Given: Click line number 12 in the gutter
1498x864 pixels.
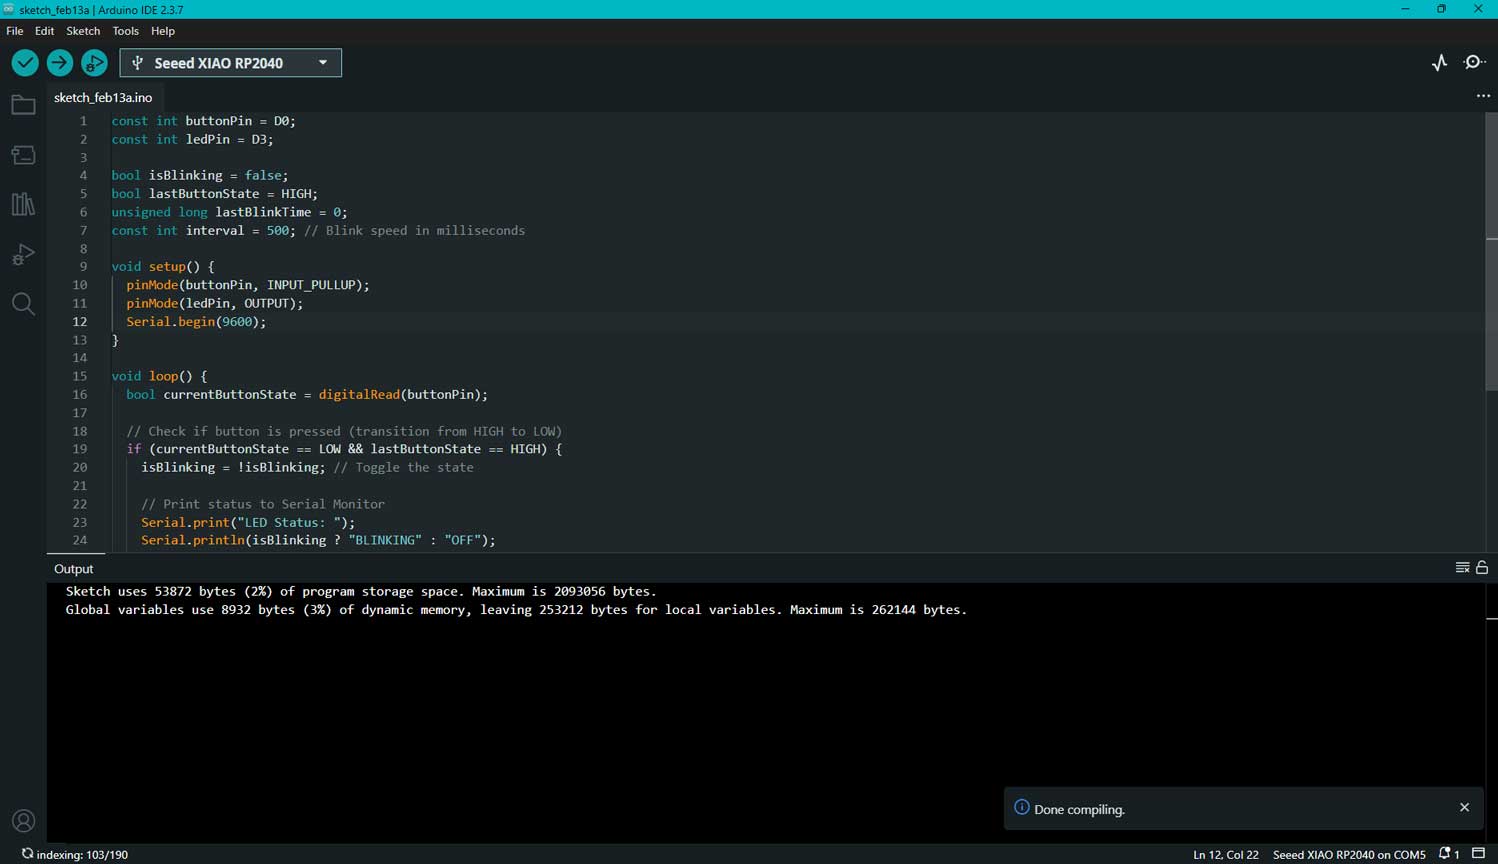Looking at the screenshot, I should pos(80,322).
